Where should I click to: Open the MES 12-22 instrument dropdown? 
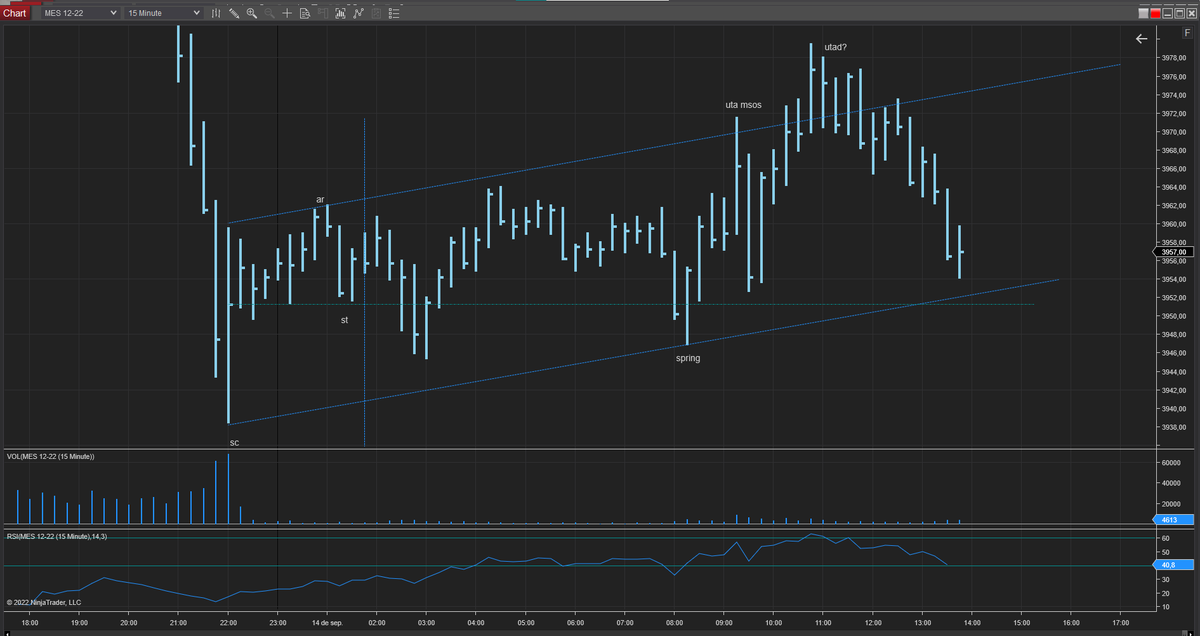point(79,13)
